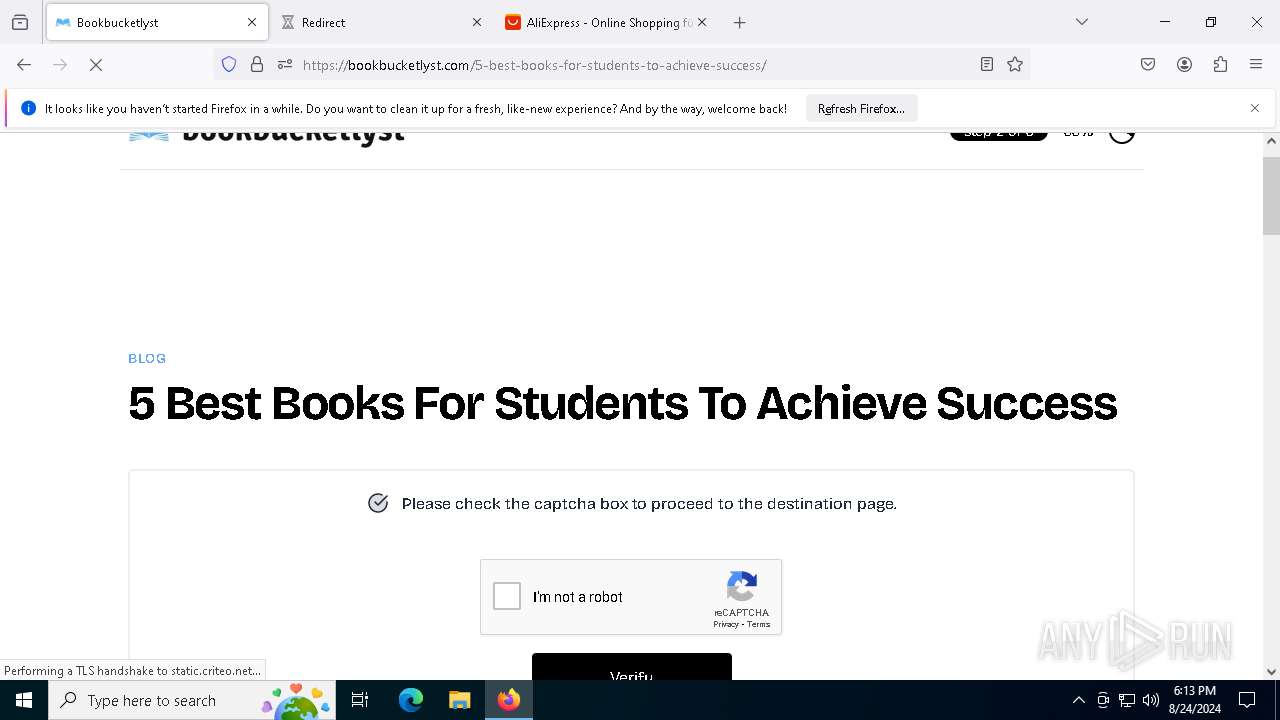Bookmark this page with star icon

click(1015, 65)
